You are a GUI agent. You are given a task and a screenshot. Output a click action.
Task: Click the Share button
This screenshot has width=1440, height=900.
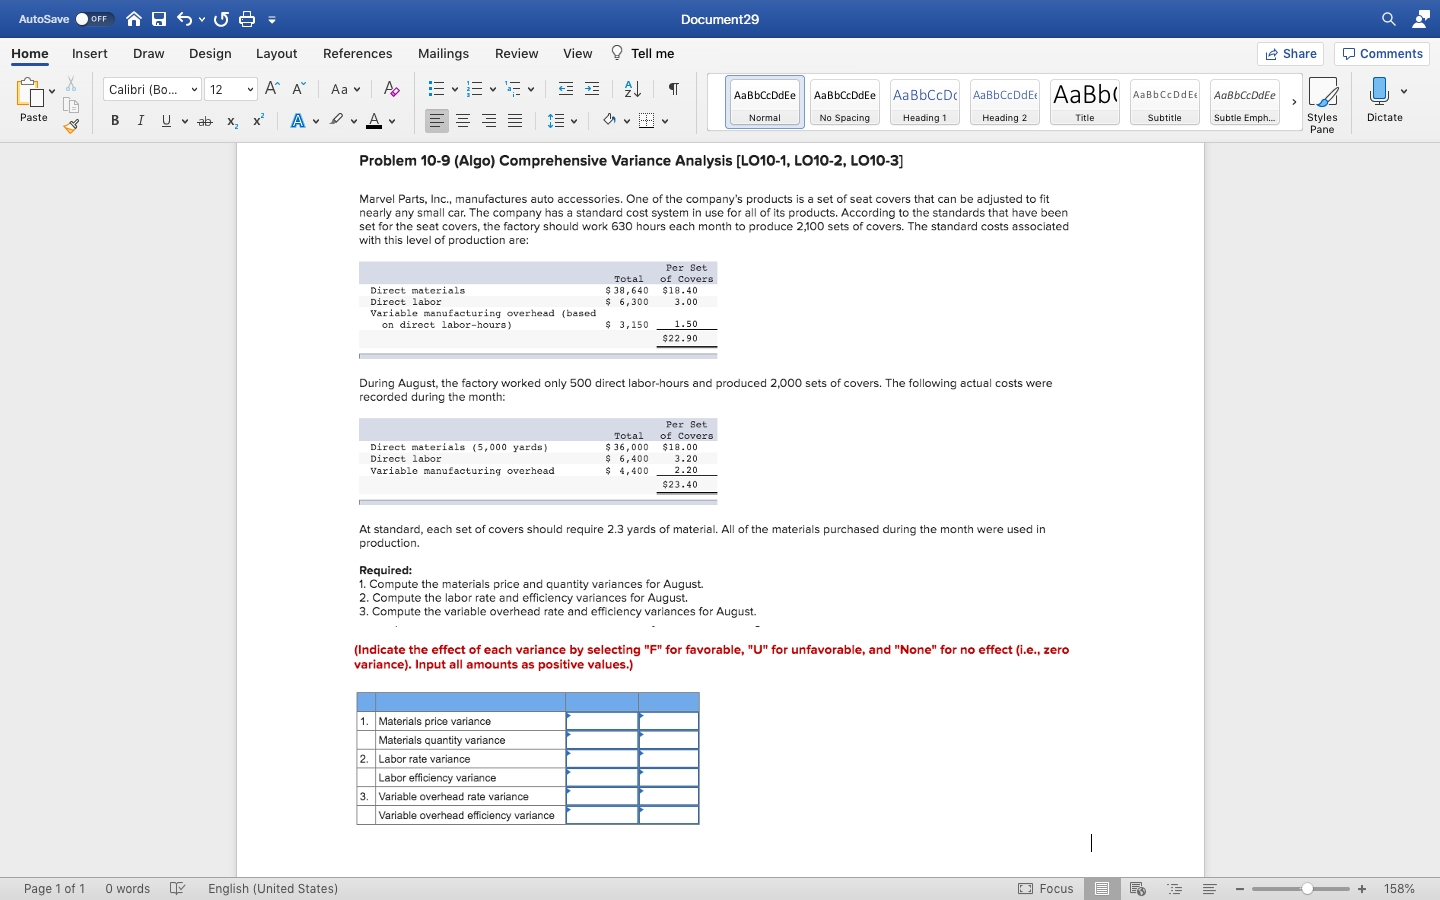point(1290,54)
